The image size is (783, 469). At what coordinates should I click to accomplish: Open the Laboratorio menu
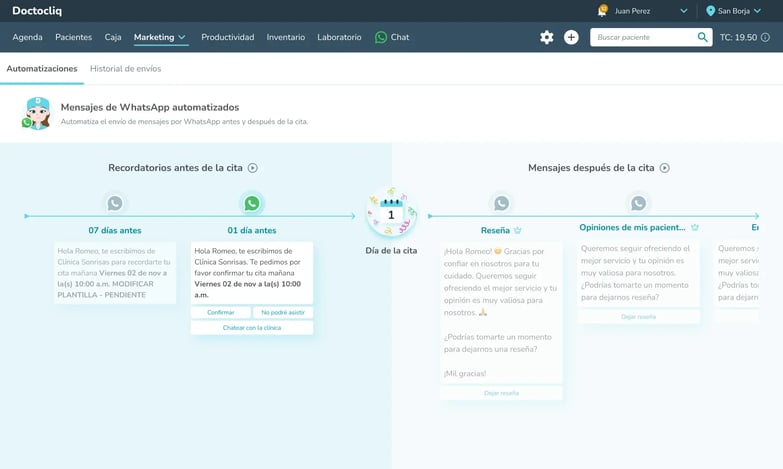point(339,37)
